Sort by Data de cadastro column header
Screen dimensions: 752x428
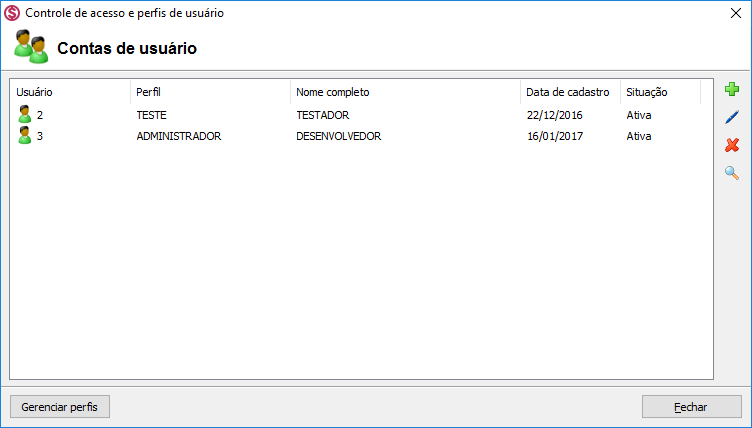coord(568,92)
